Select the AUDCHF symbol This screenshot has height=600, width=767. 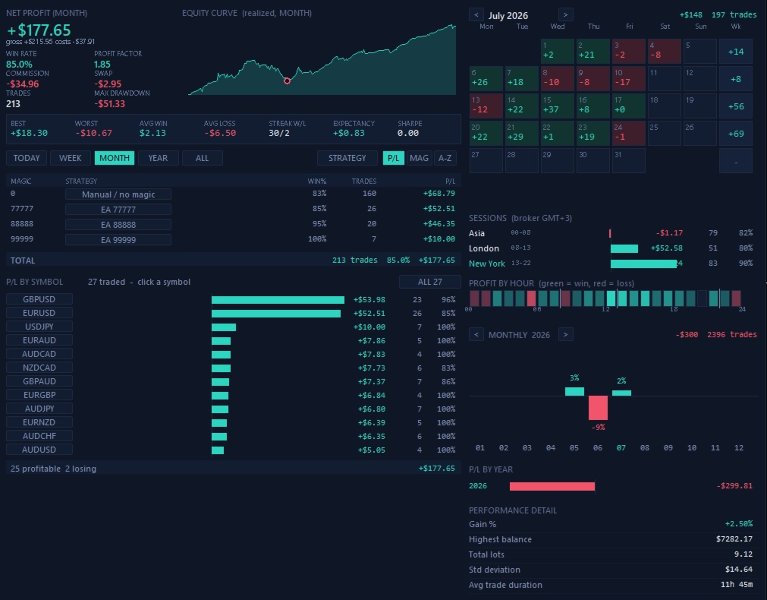tap(39, 436)
